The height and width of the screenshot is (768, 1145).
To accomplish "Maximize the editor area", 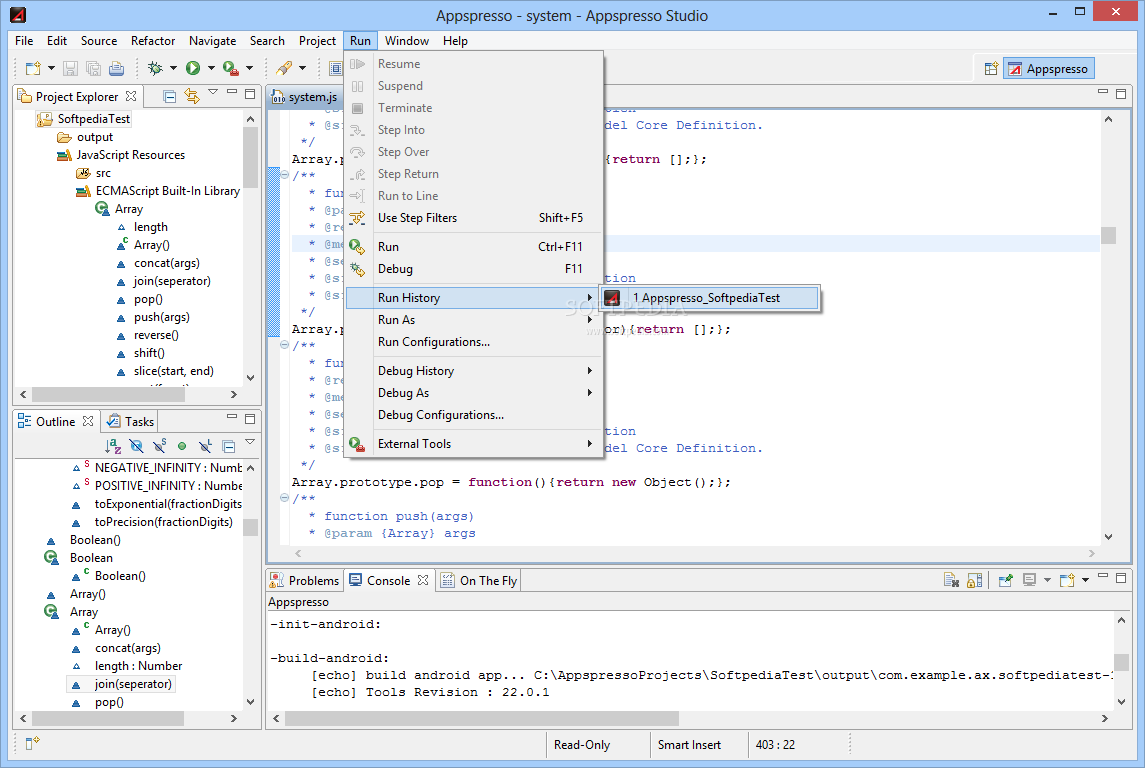I will [x=1121, y=93].
